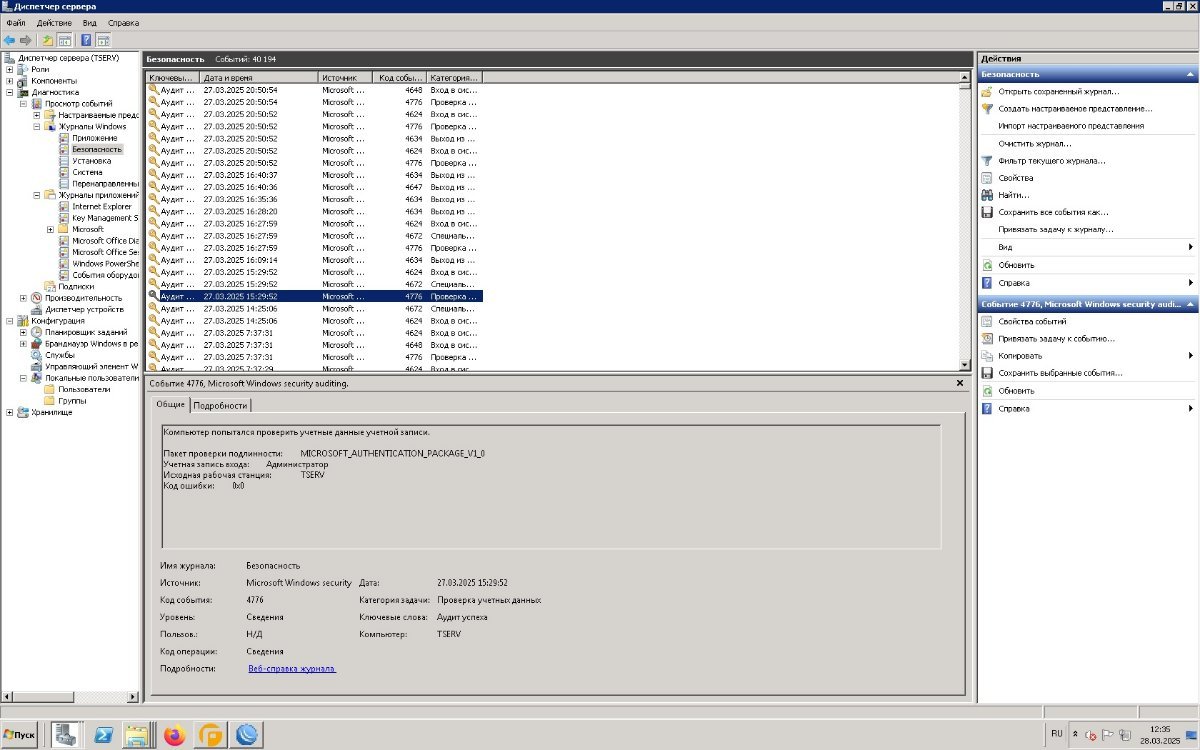
Task: Sort by the Дата и время column header
Action: point(259,77)
